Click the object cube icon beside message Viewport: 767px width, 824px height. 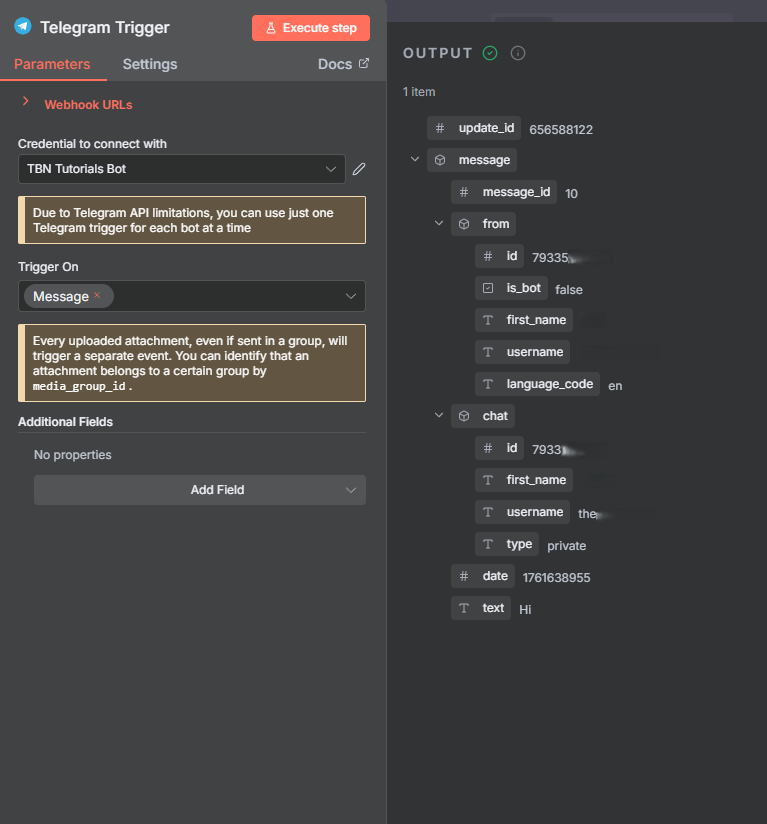coord(440,160)
